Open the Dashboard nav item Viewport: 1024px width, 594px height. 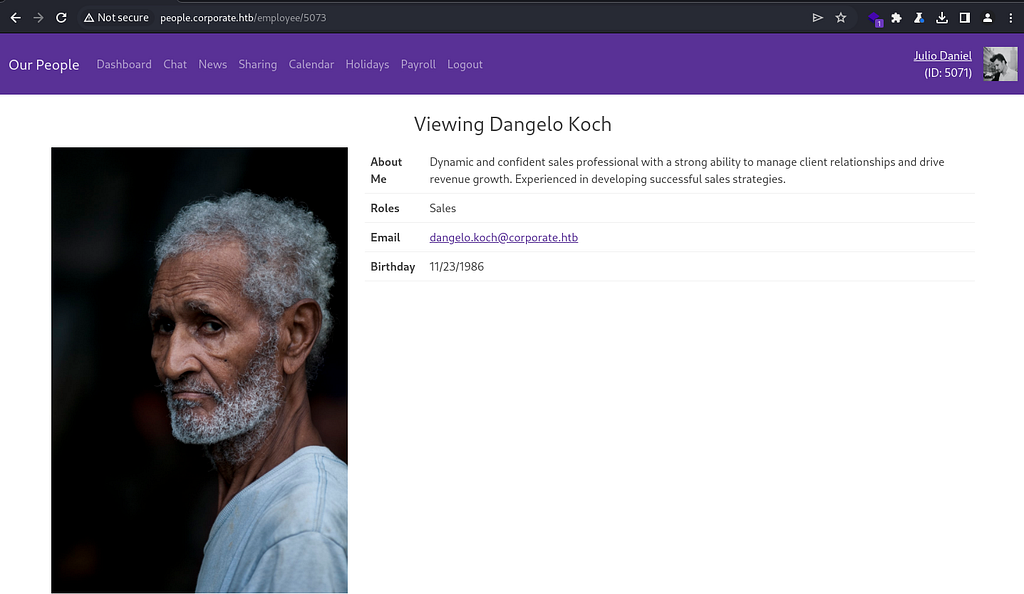(124, 64)
